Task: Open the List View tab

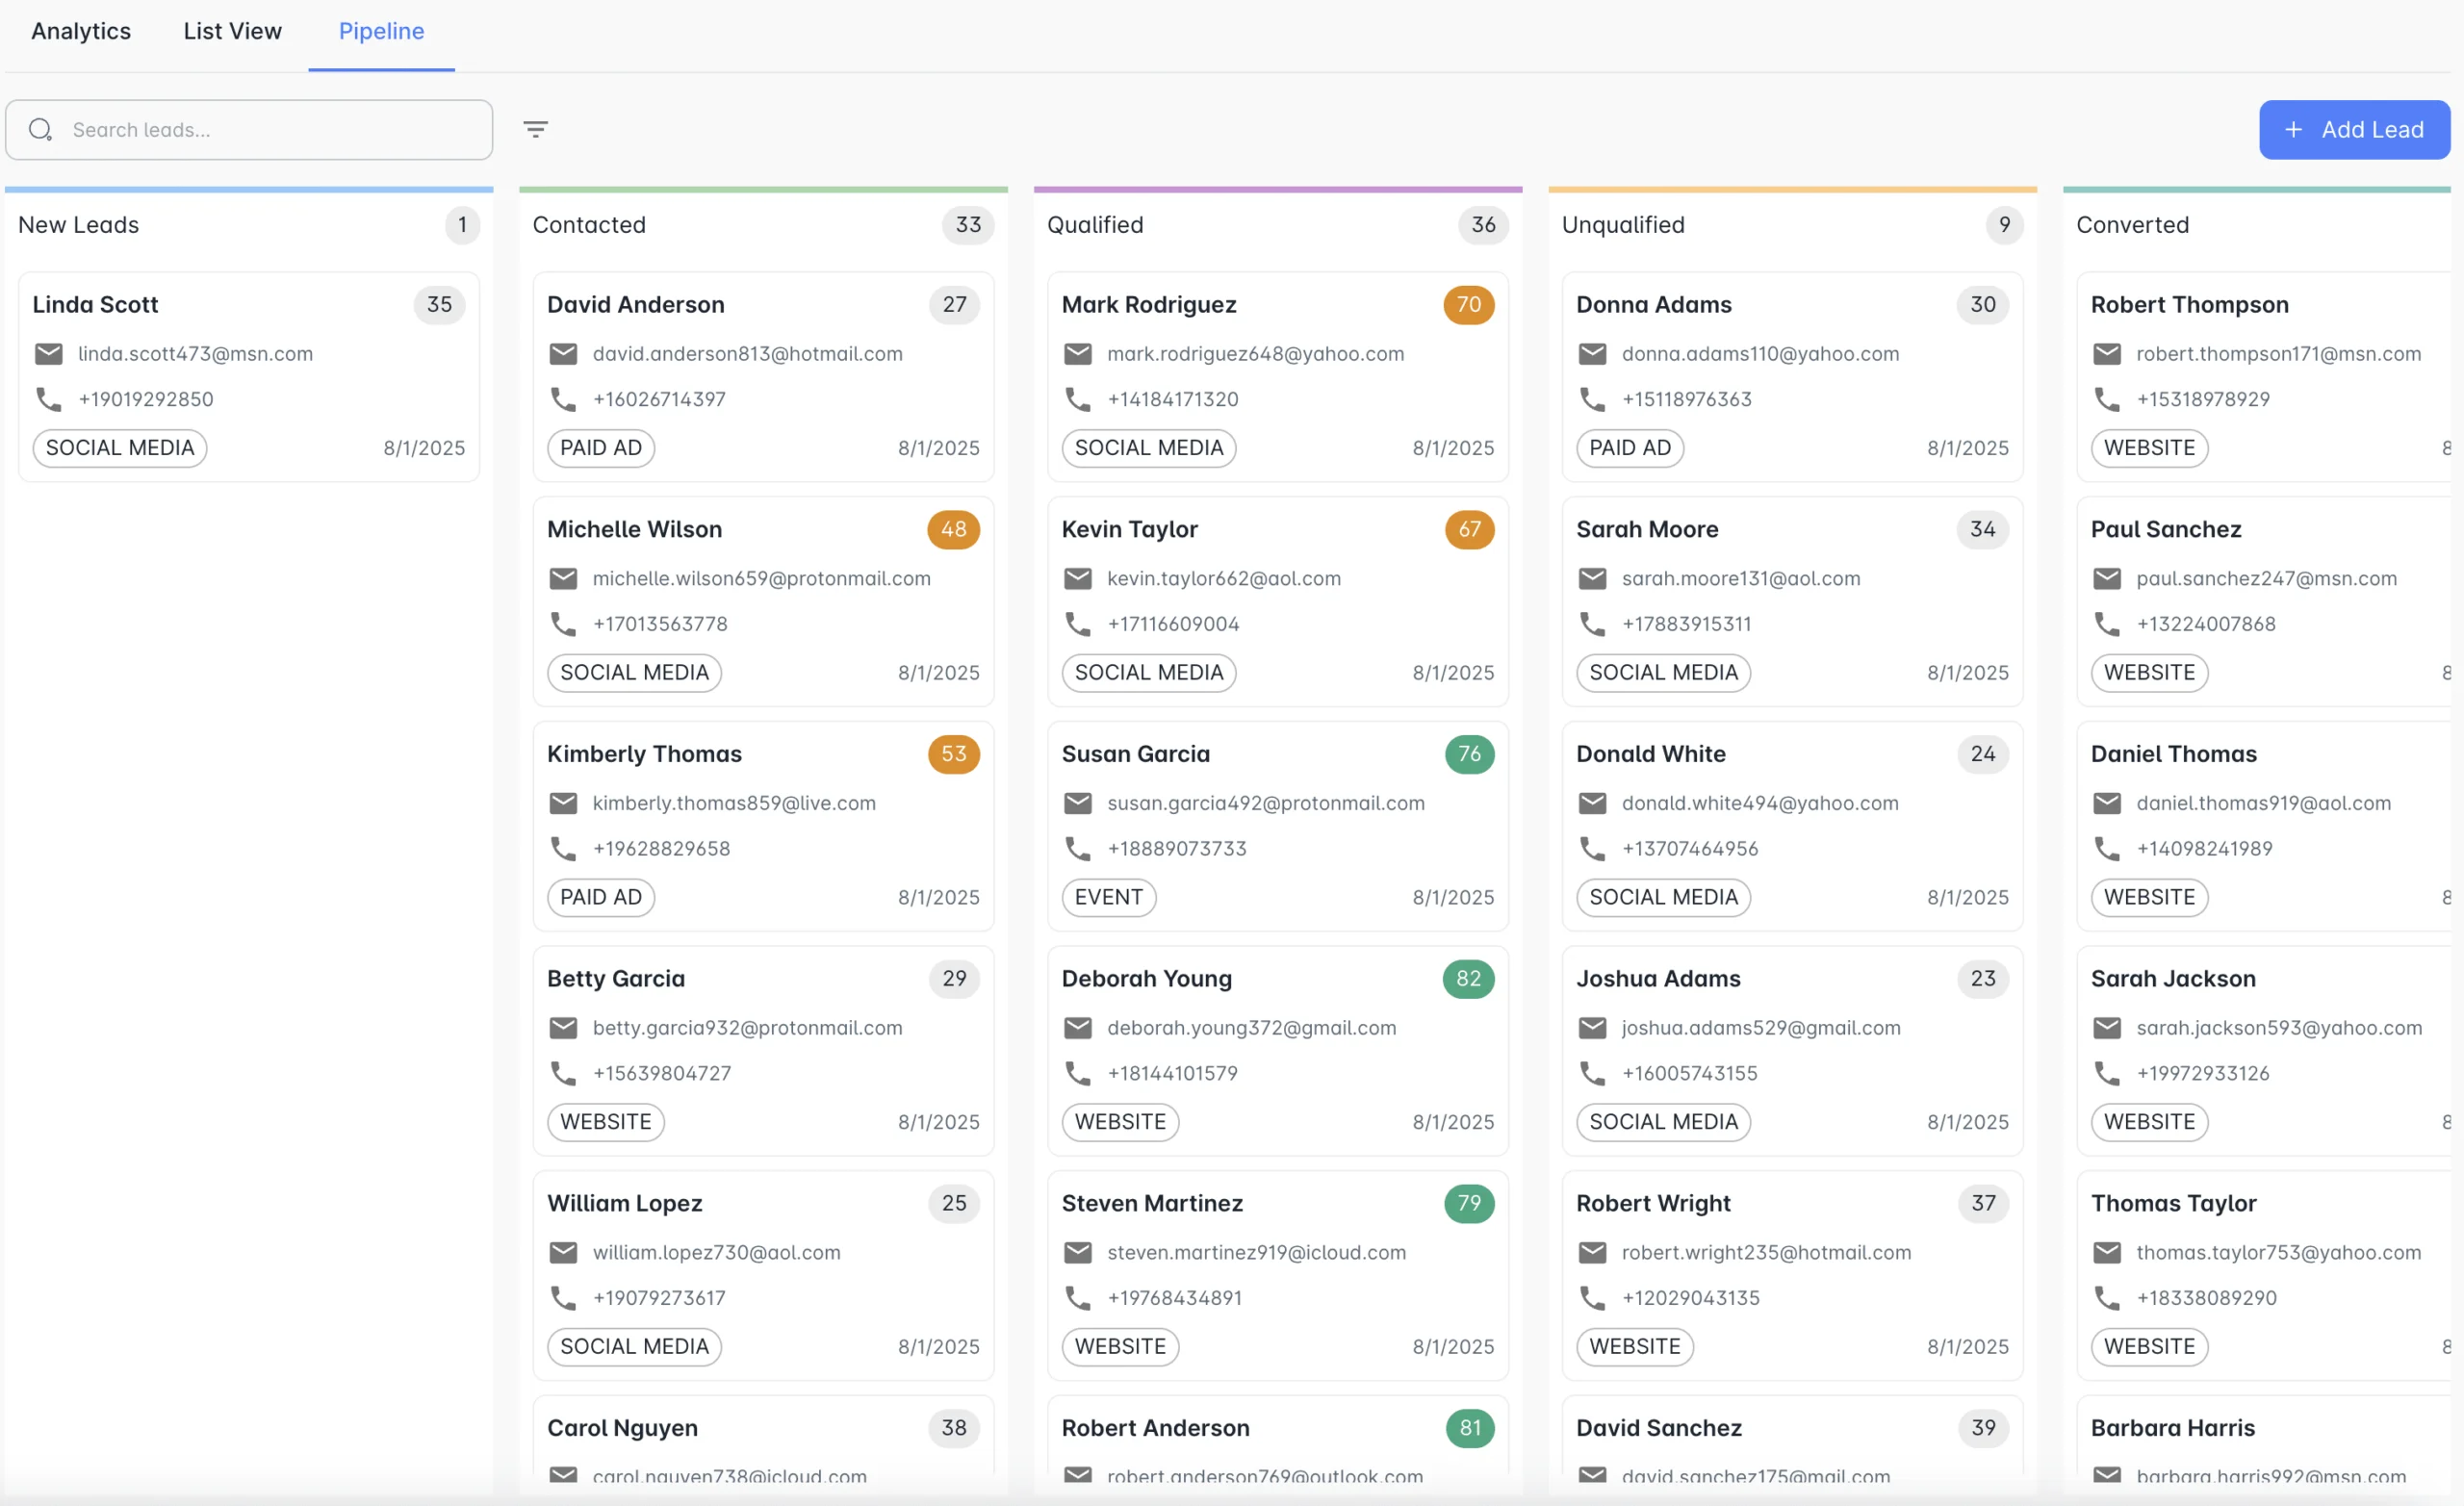Action: (232, 31)
